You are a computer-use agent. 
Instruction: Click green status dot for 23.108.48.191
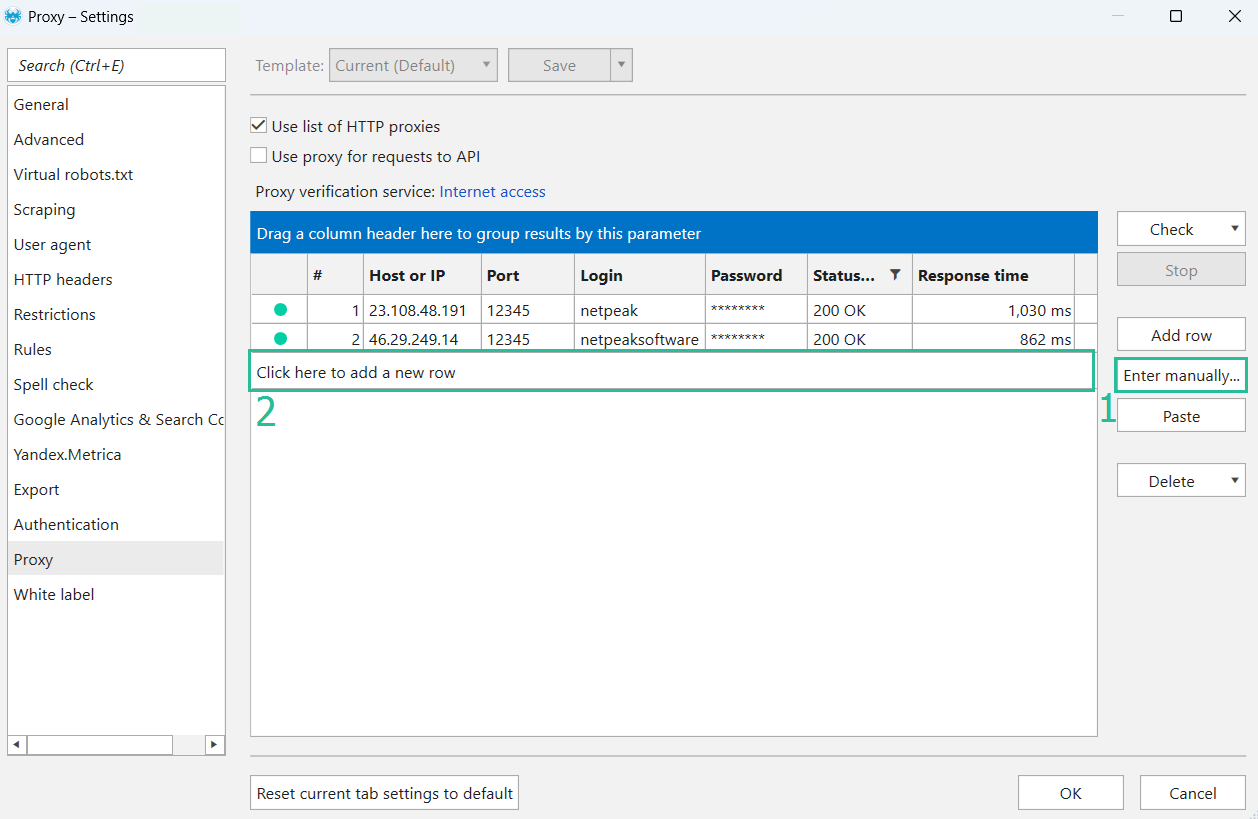click(280, 310)
